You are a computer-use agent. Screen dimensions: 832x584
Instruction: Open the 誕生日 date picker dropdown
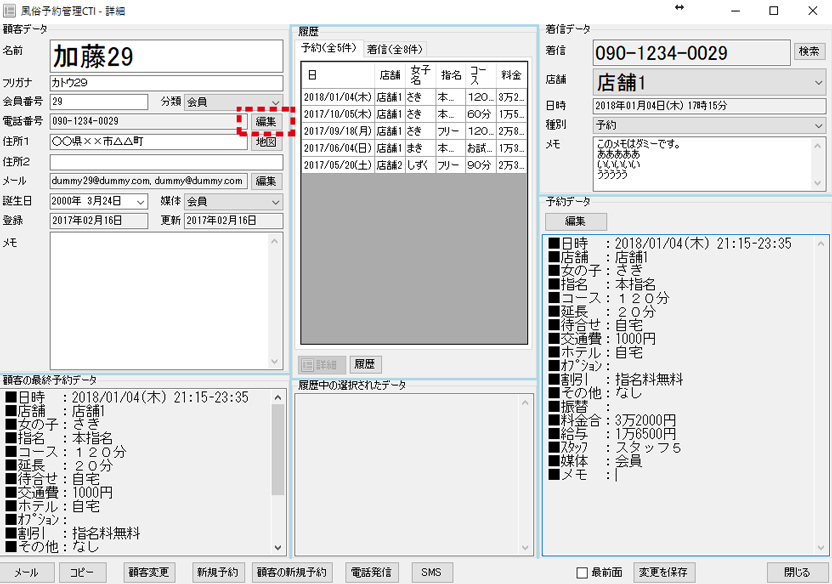[140, 202]
